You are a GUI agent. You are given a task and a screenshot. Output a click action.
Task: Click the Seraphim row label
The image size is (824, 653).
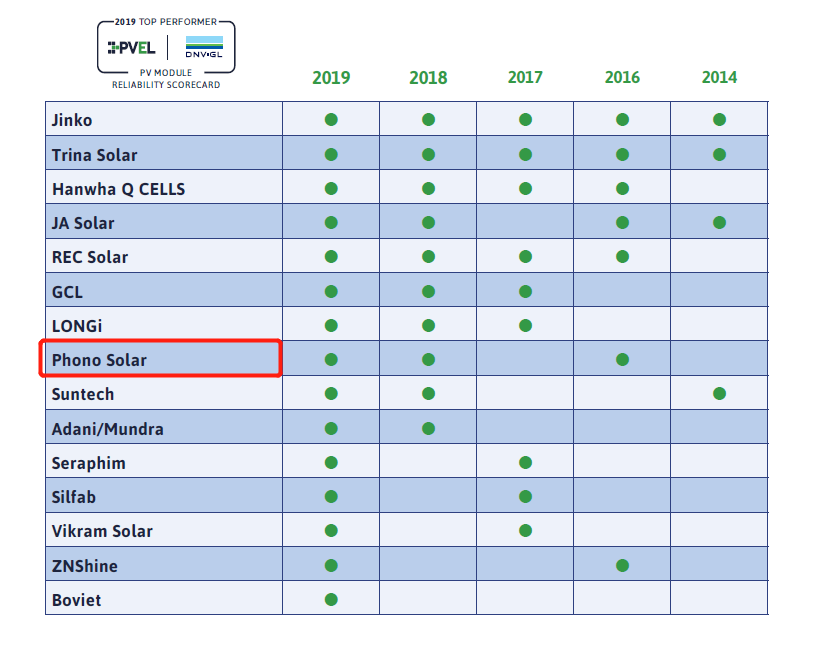pos(89,463)
